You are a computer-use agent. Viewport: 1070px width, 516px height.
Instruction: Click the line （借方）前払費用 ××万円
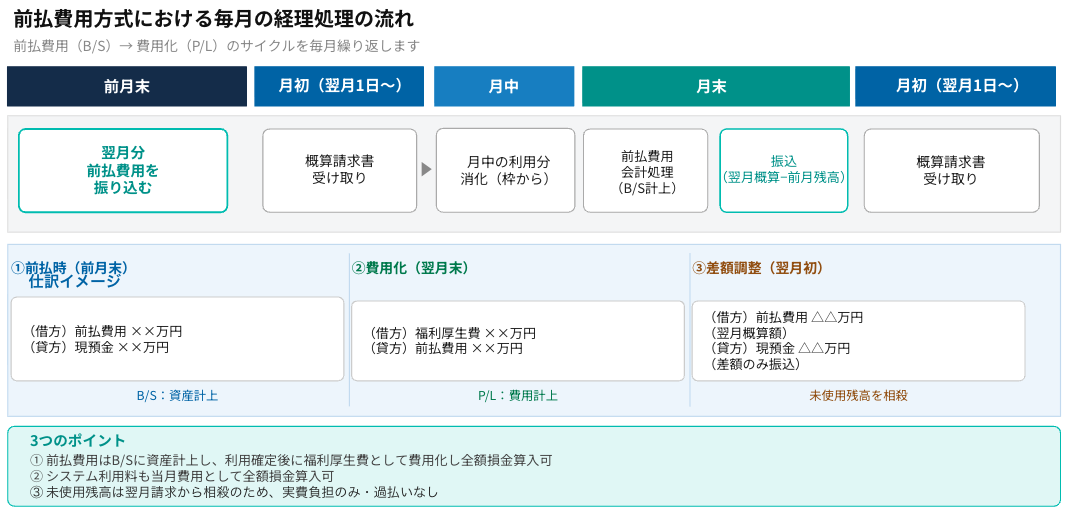click(104, 332)
